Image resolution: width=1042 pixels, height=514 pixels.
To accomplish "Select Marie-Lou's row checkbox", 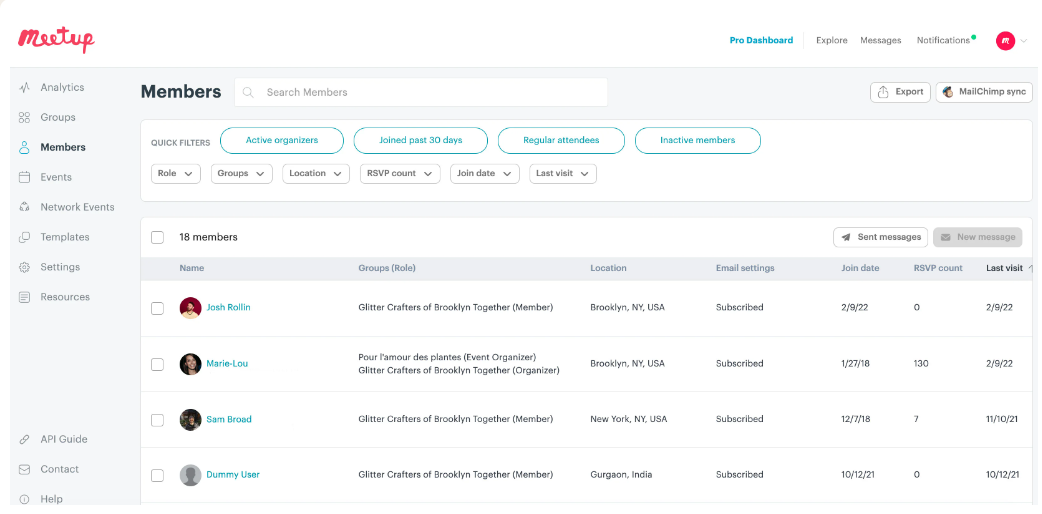I will point(157,364).
